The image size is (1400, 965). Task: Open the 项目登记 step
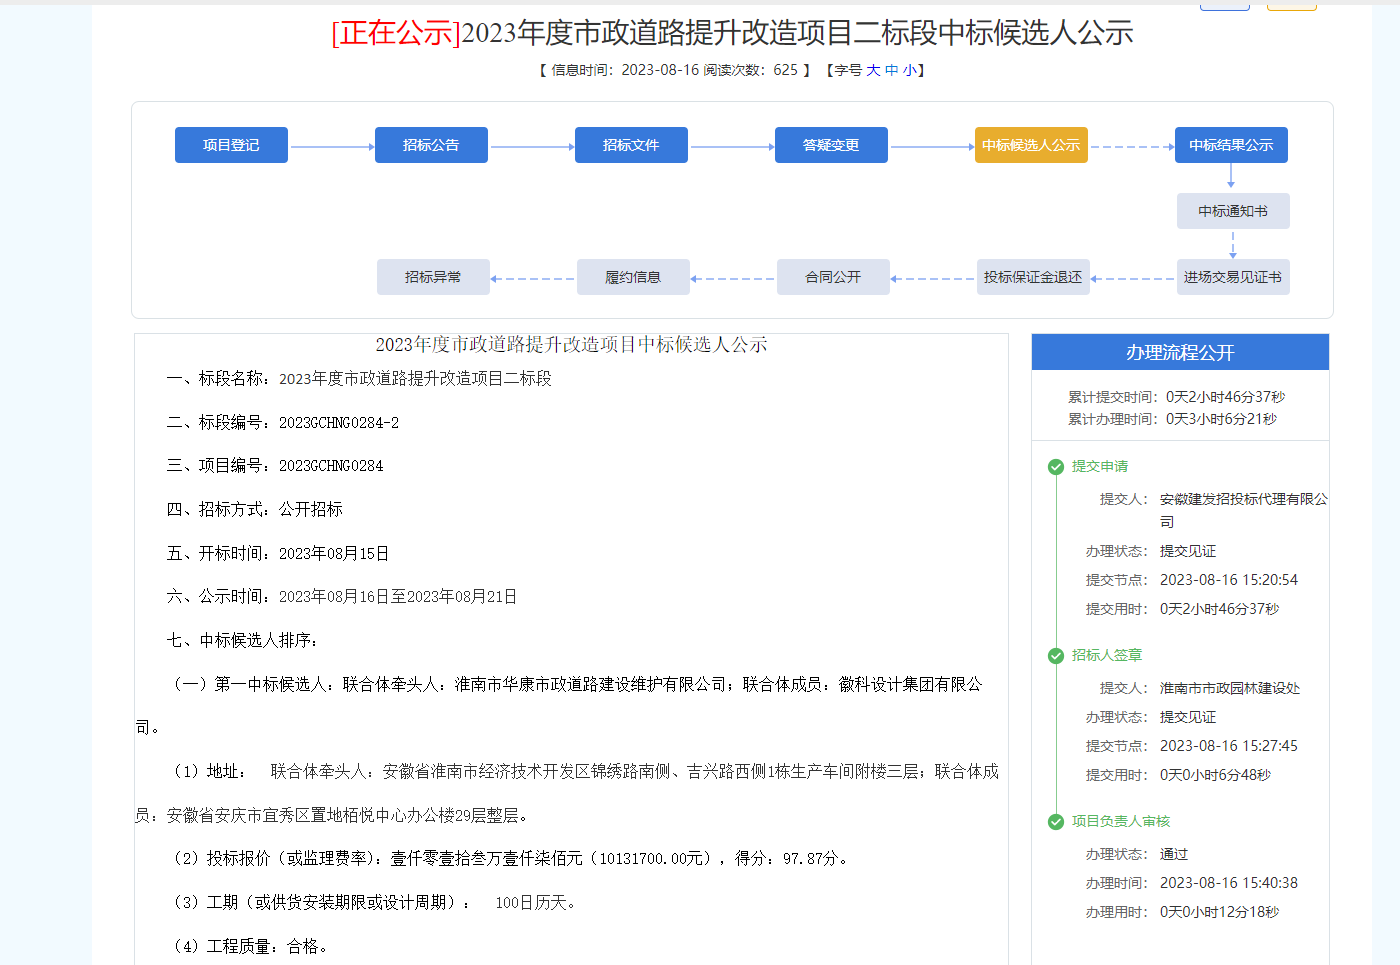point(231,145)
